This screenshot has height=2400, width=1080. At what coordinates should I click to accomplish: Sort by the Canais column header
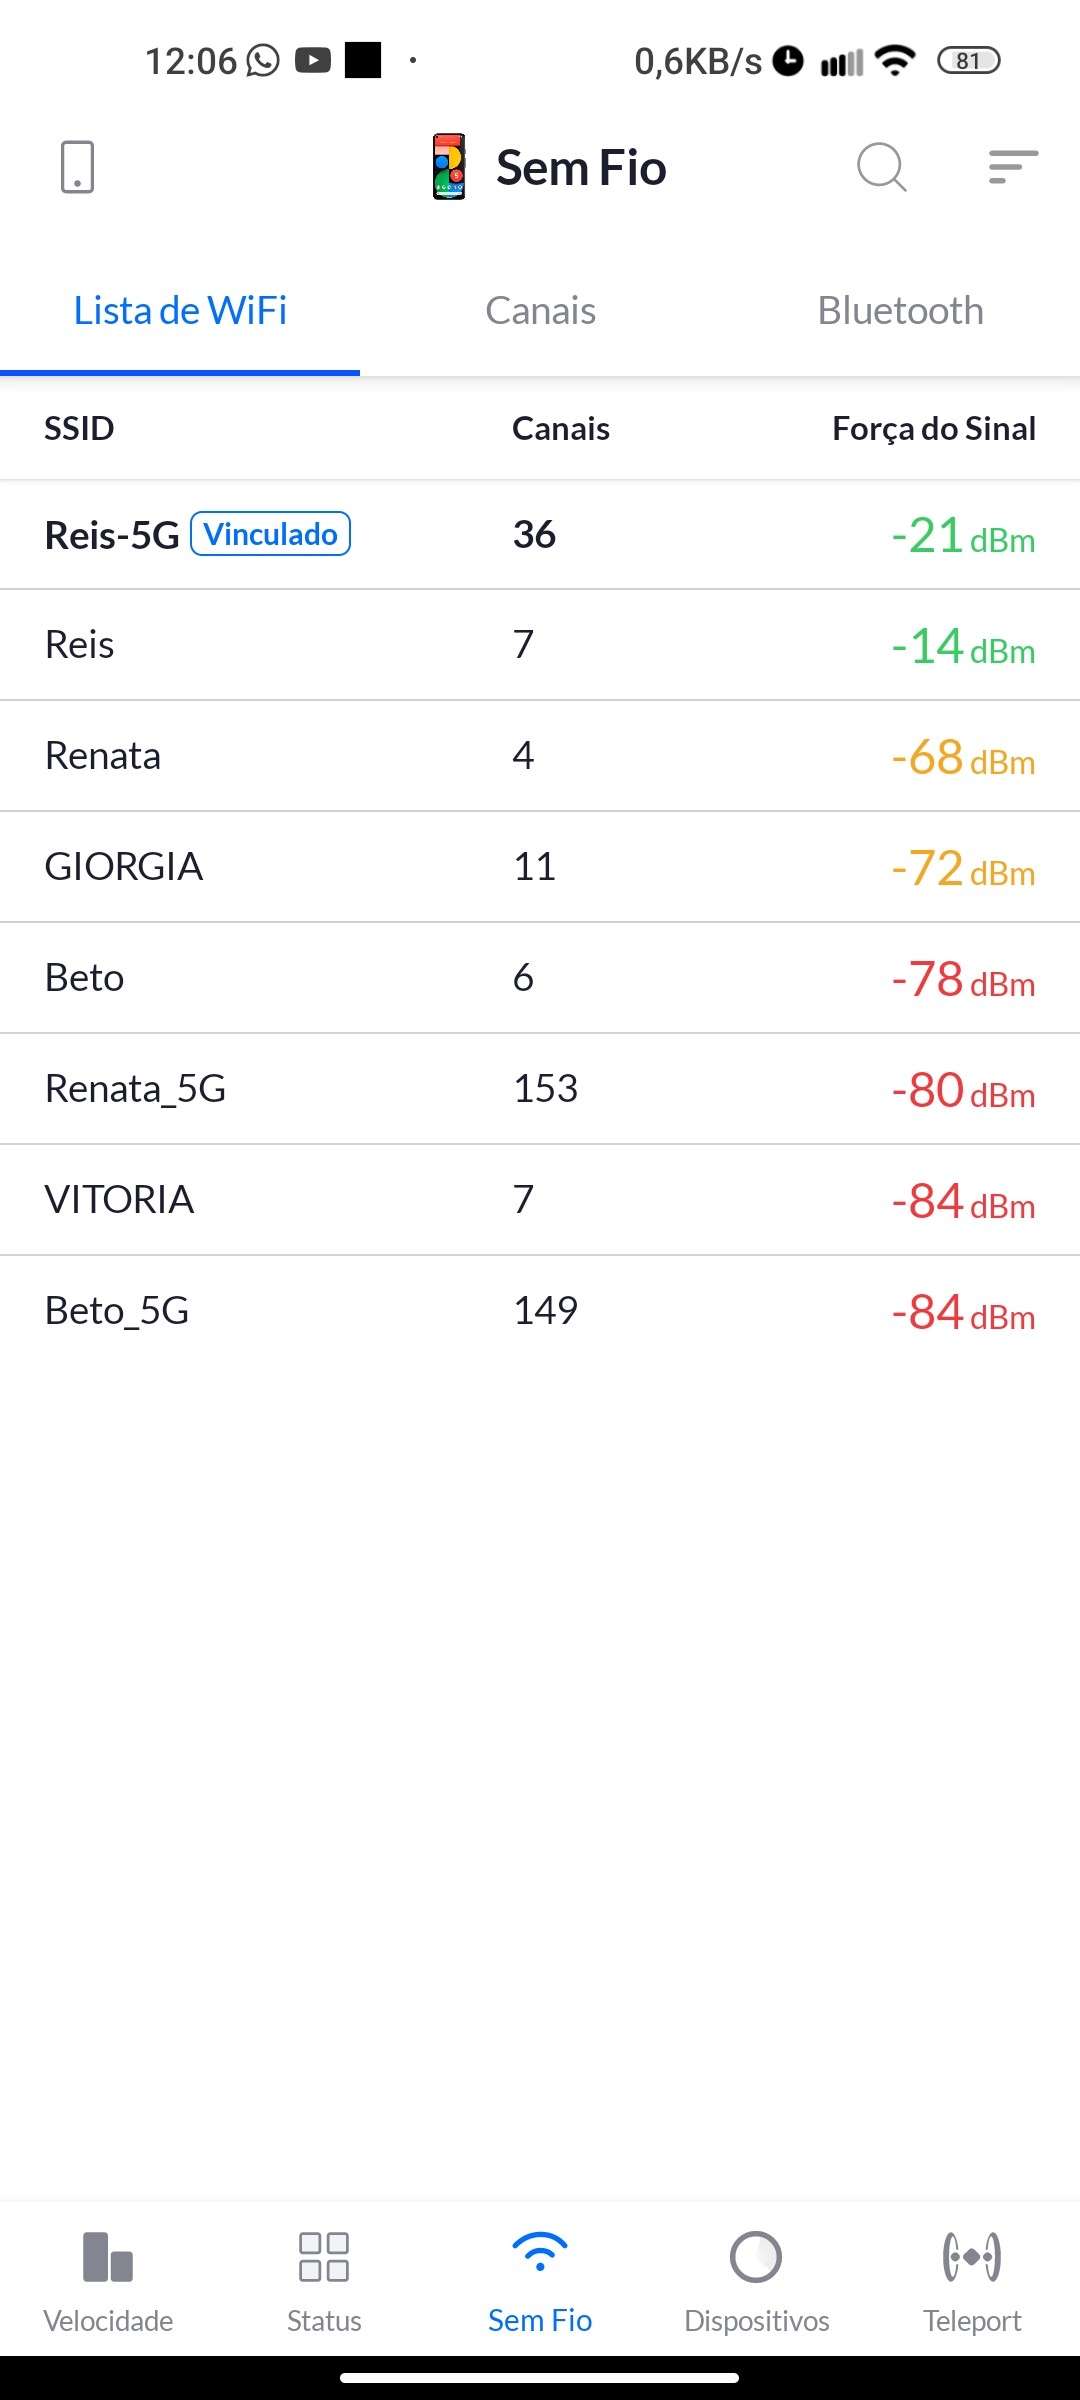click(x=560, y=429)
